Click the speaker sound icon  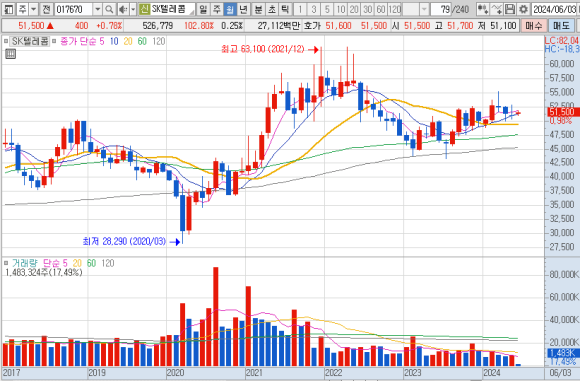click(x=123, y=9)
